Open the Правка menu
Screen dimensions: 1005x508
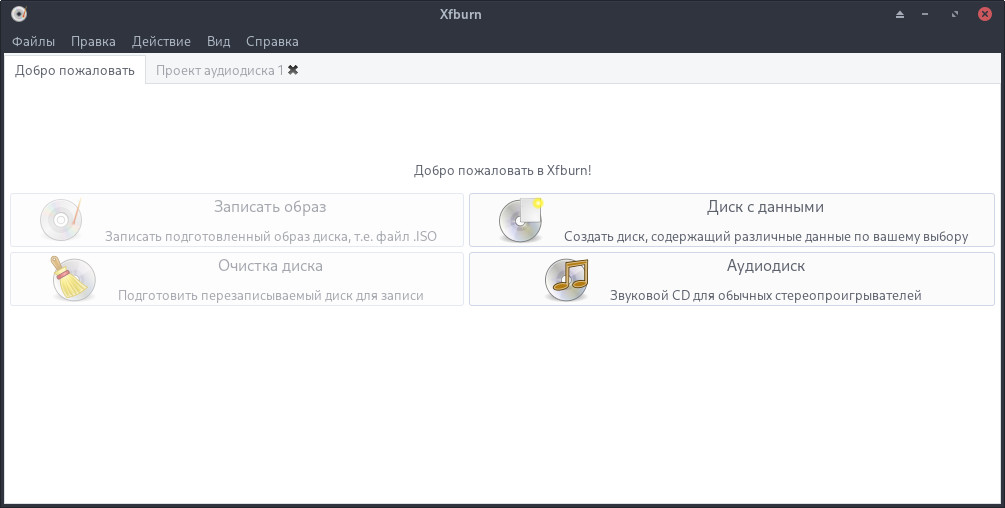[93, 42]
